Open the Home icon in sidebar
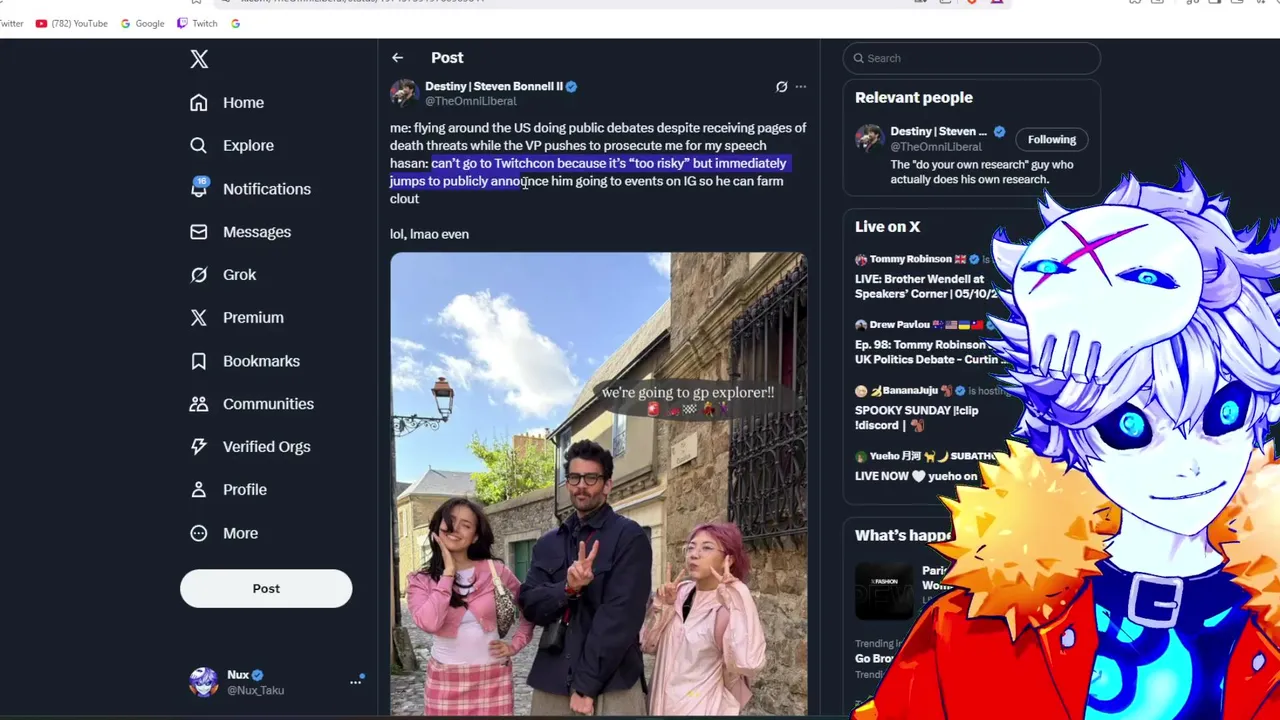Viewport: 1280px width, 720px height. pyautogui.click(x=199, y=102)
